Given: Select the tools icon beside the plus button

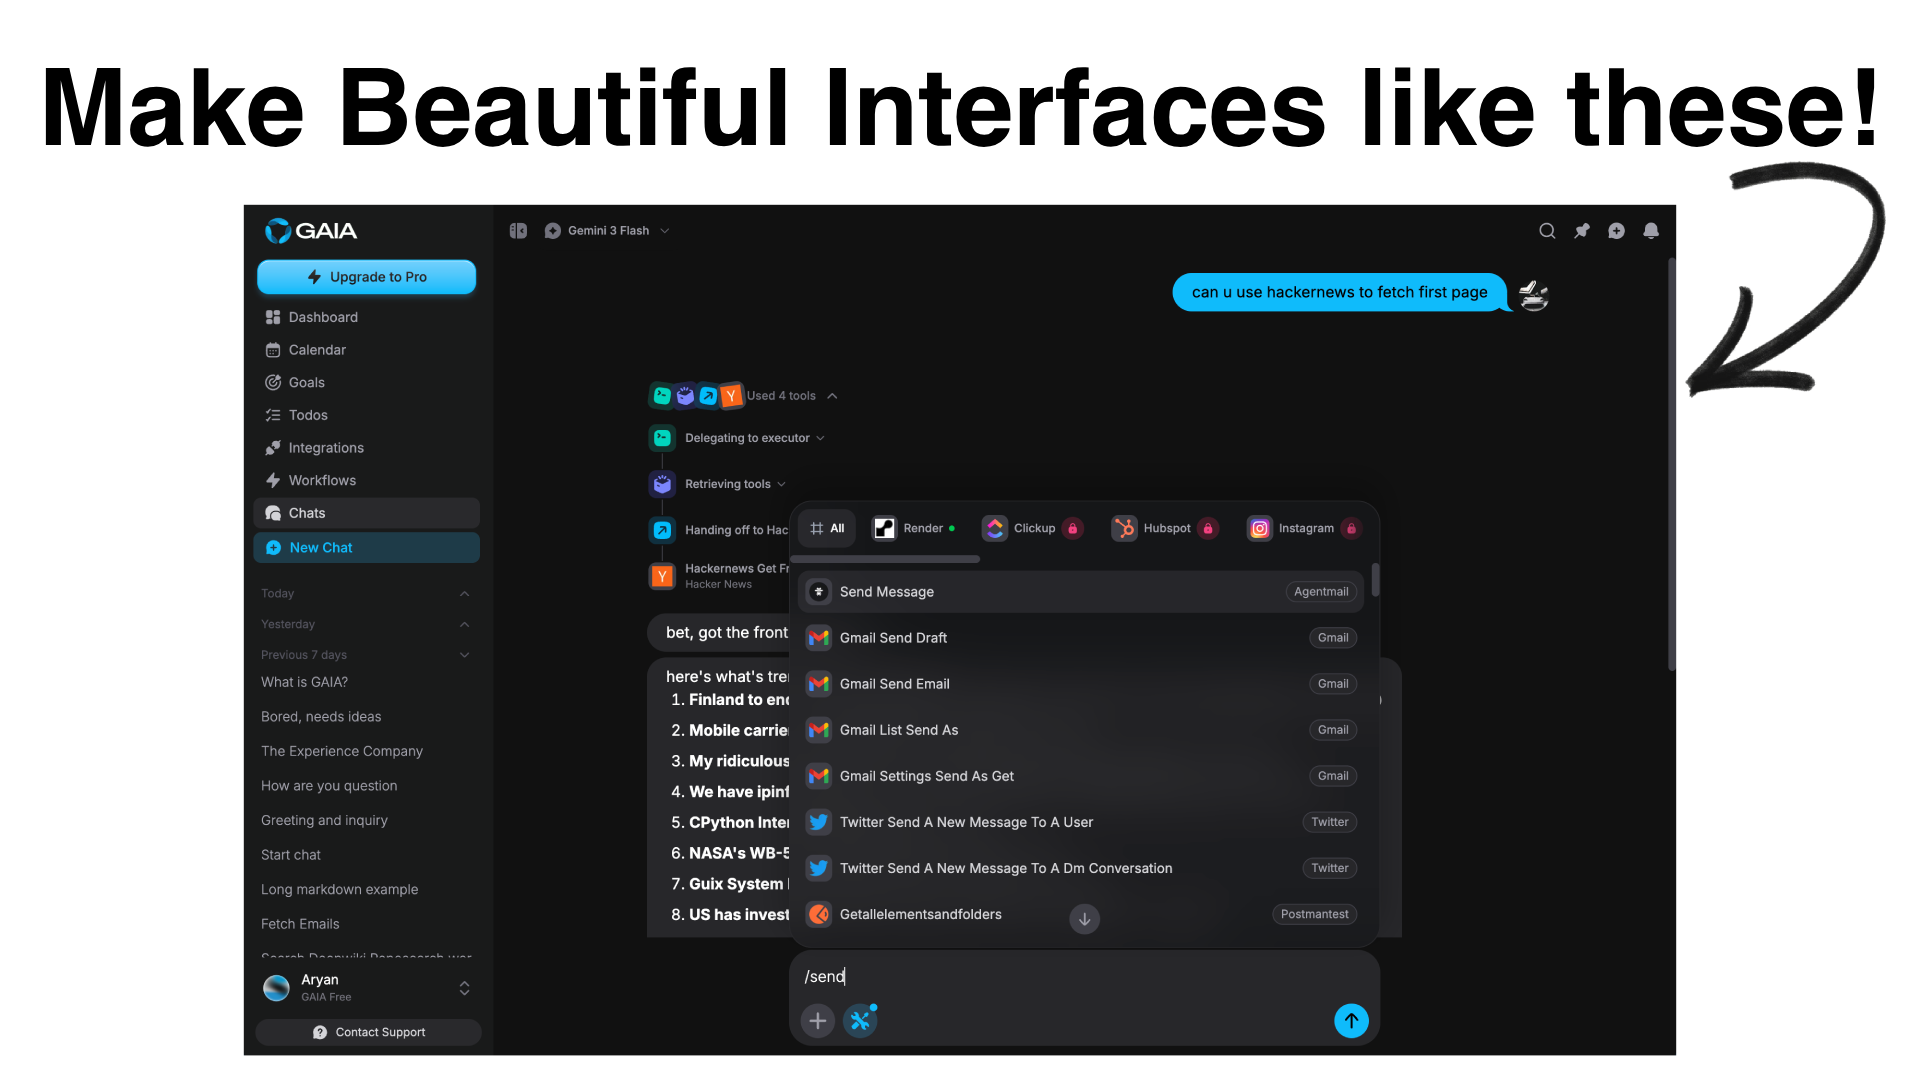Looking at the screenshot, I should (861, 1020).
